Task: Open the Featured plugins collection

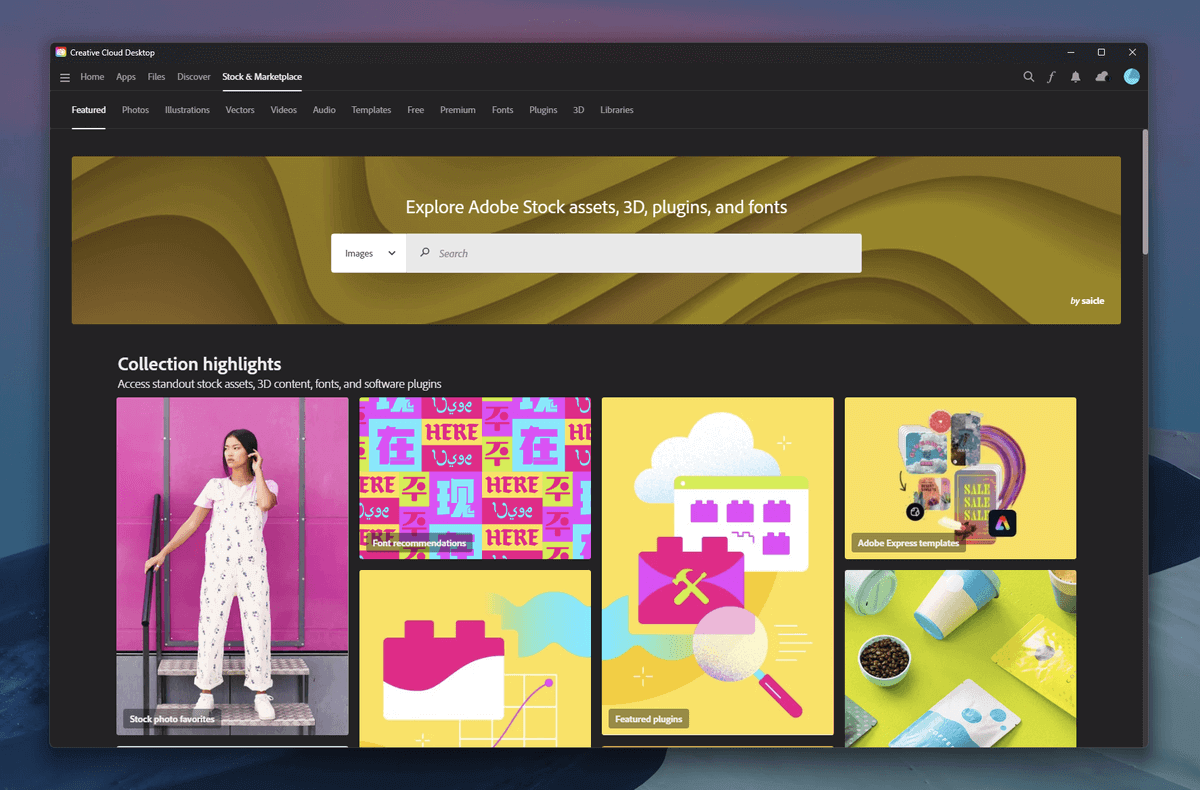Action: (718, 566)
